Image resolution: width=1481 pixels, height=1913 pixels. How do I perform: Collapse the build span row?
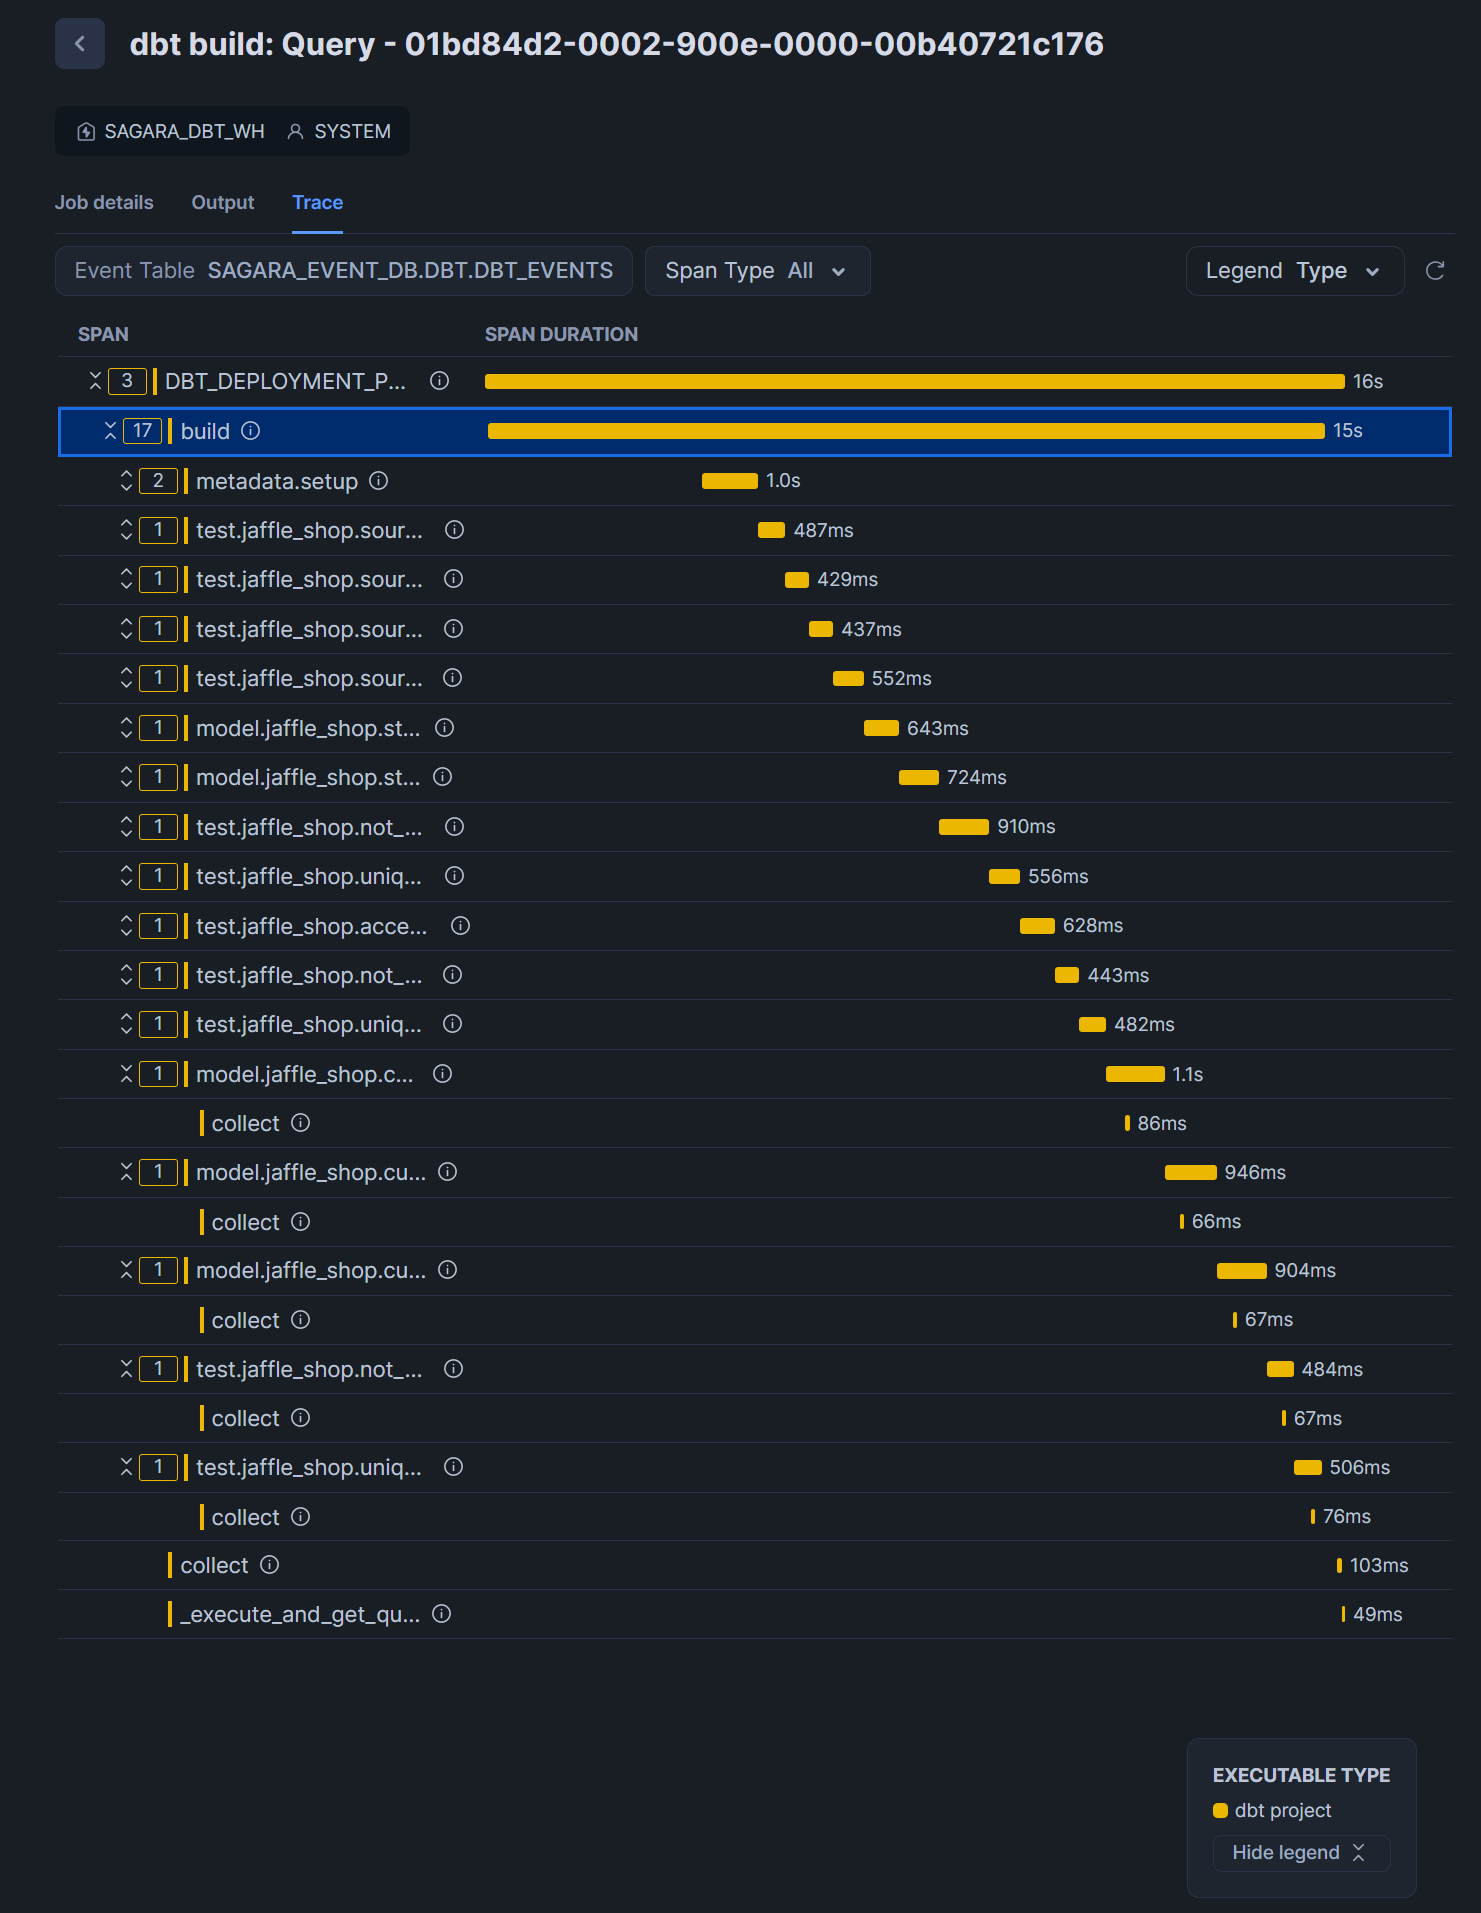[x=110, y=431]
